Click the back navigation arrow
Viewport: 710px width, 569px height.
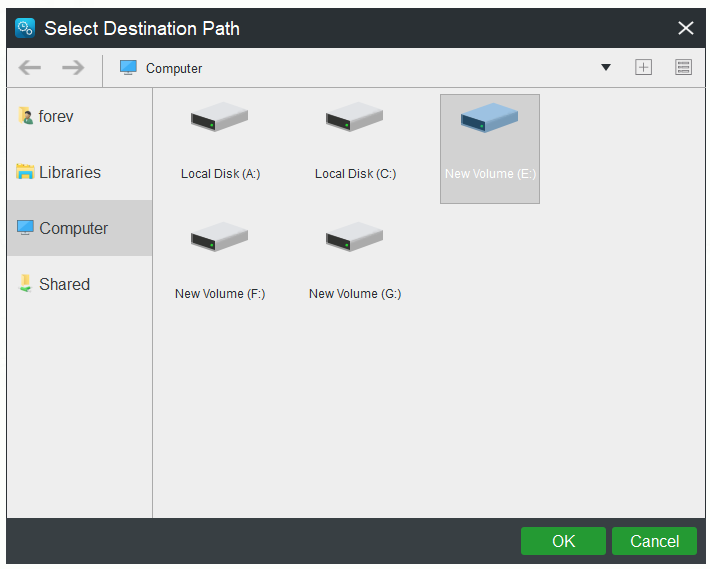(30, 68)
